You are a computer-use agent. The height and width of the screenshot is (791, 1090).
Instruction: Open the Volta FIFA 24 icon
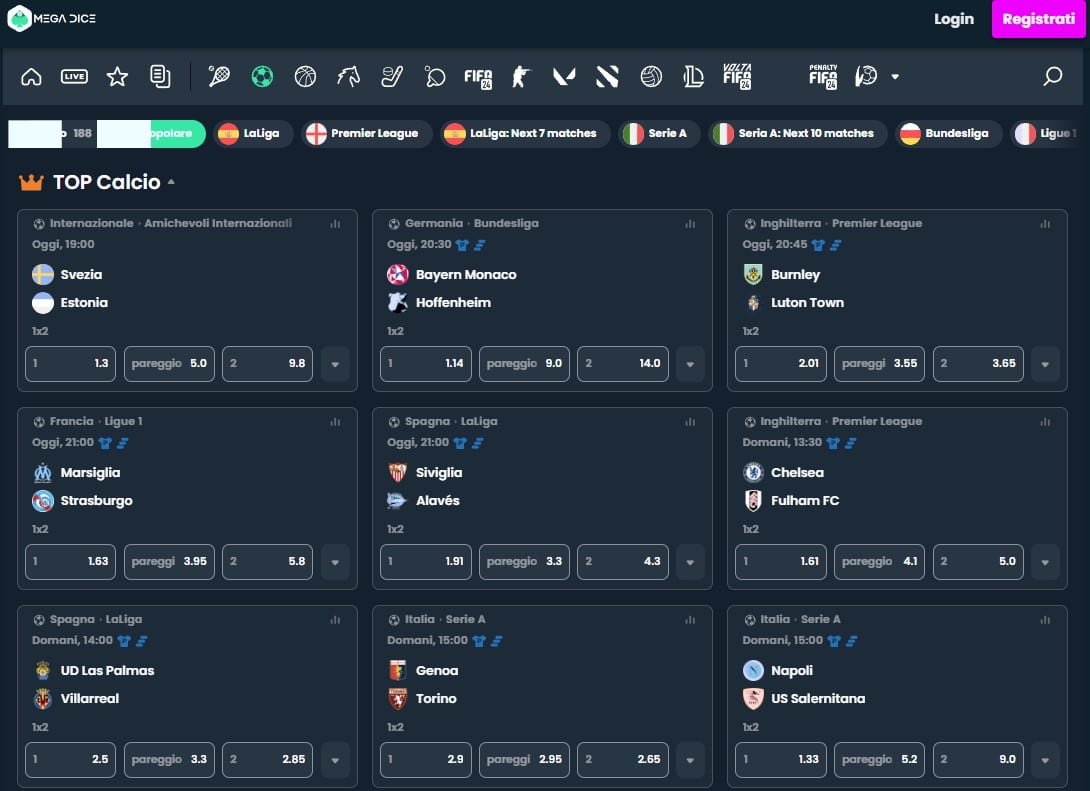click(x=737, y=76)
